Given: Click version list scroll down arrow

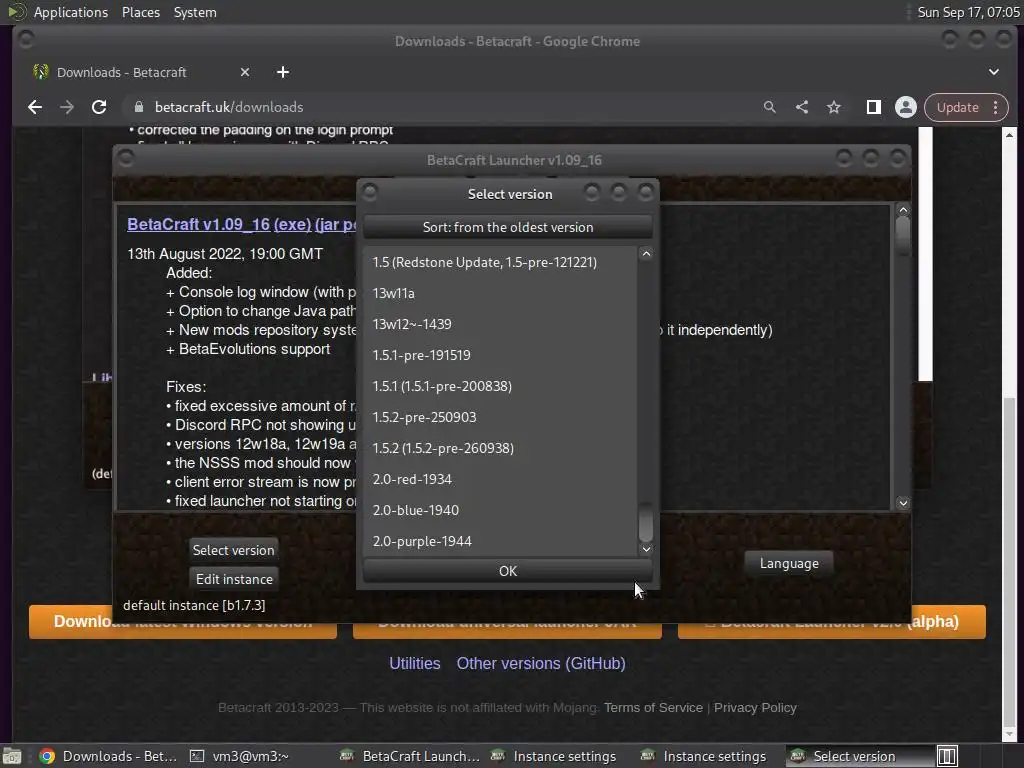Looking at the screenshot, I should (646, 549).
